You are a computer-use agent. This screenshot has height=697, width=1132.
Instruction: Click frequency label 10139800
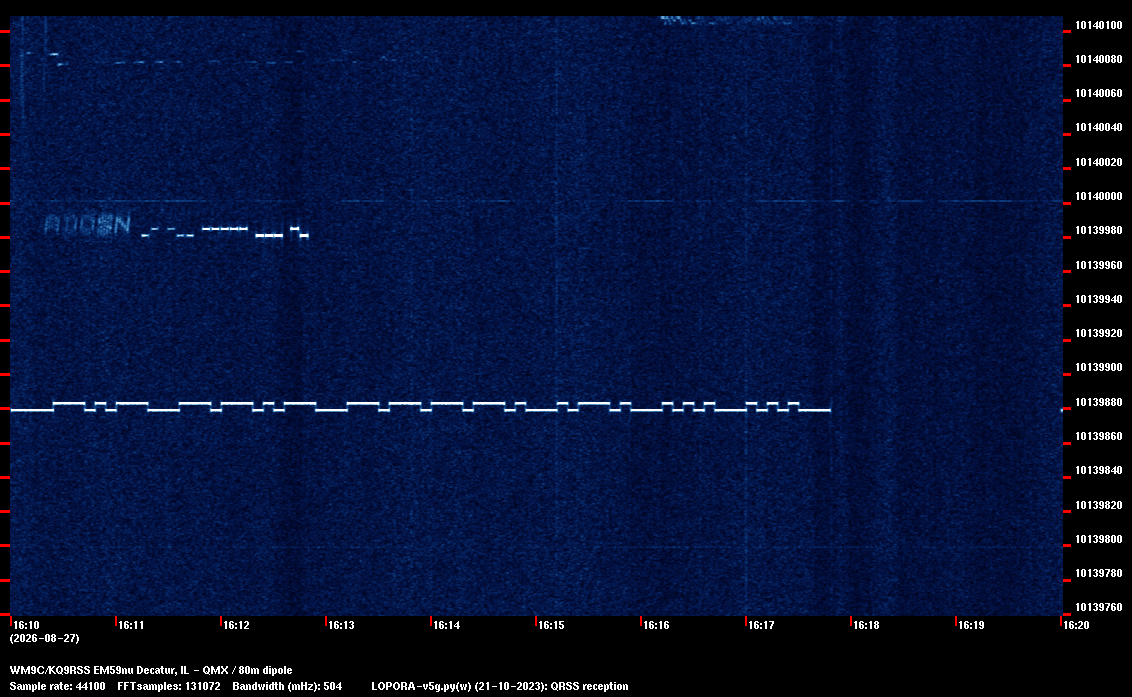(1099, 540)
